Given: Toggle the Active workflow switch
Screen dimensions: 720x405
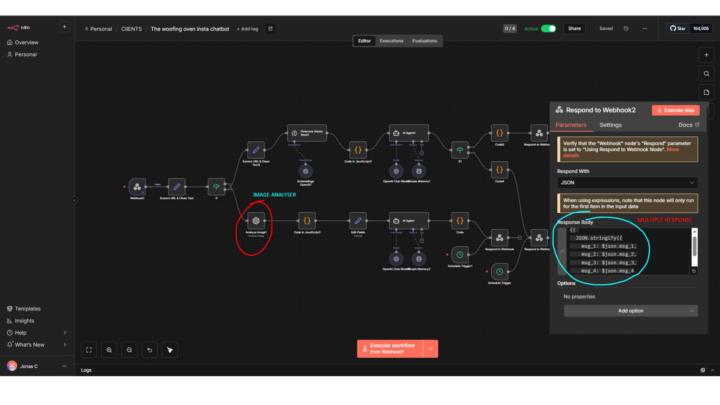Looking at the screenshot, I should click(x=548, y=28).
